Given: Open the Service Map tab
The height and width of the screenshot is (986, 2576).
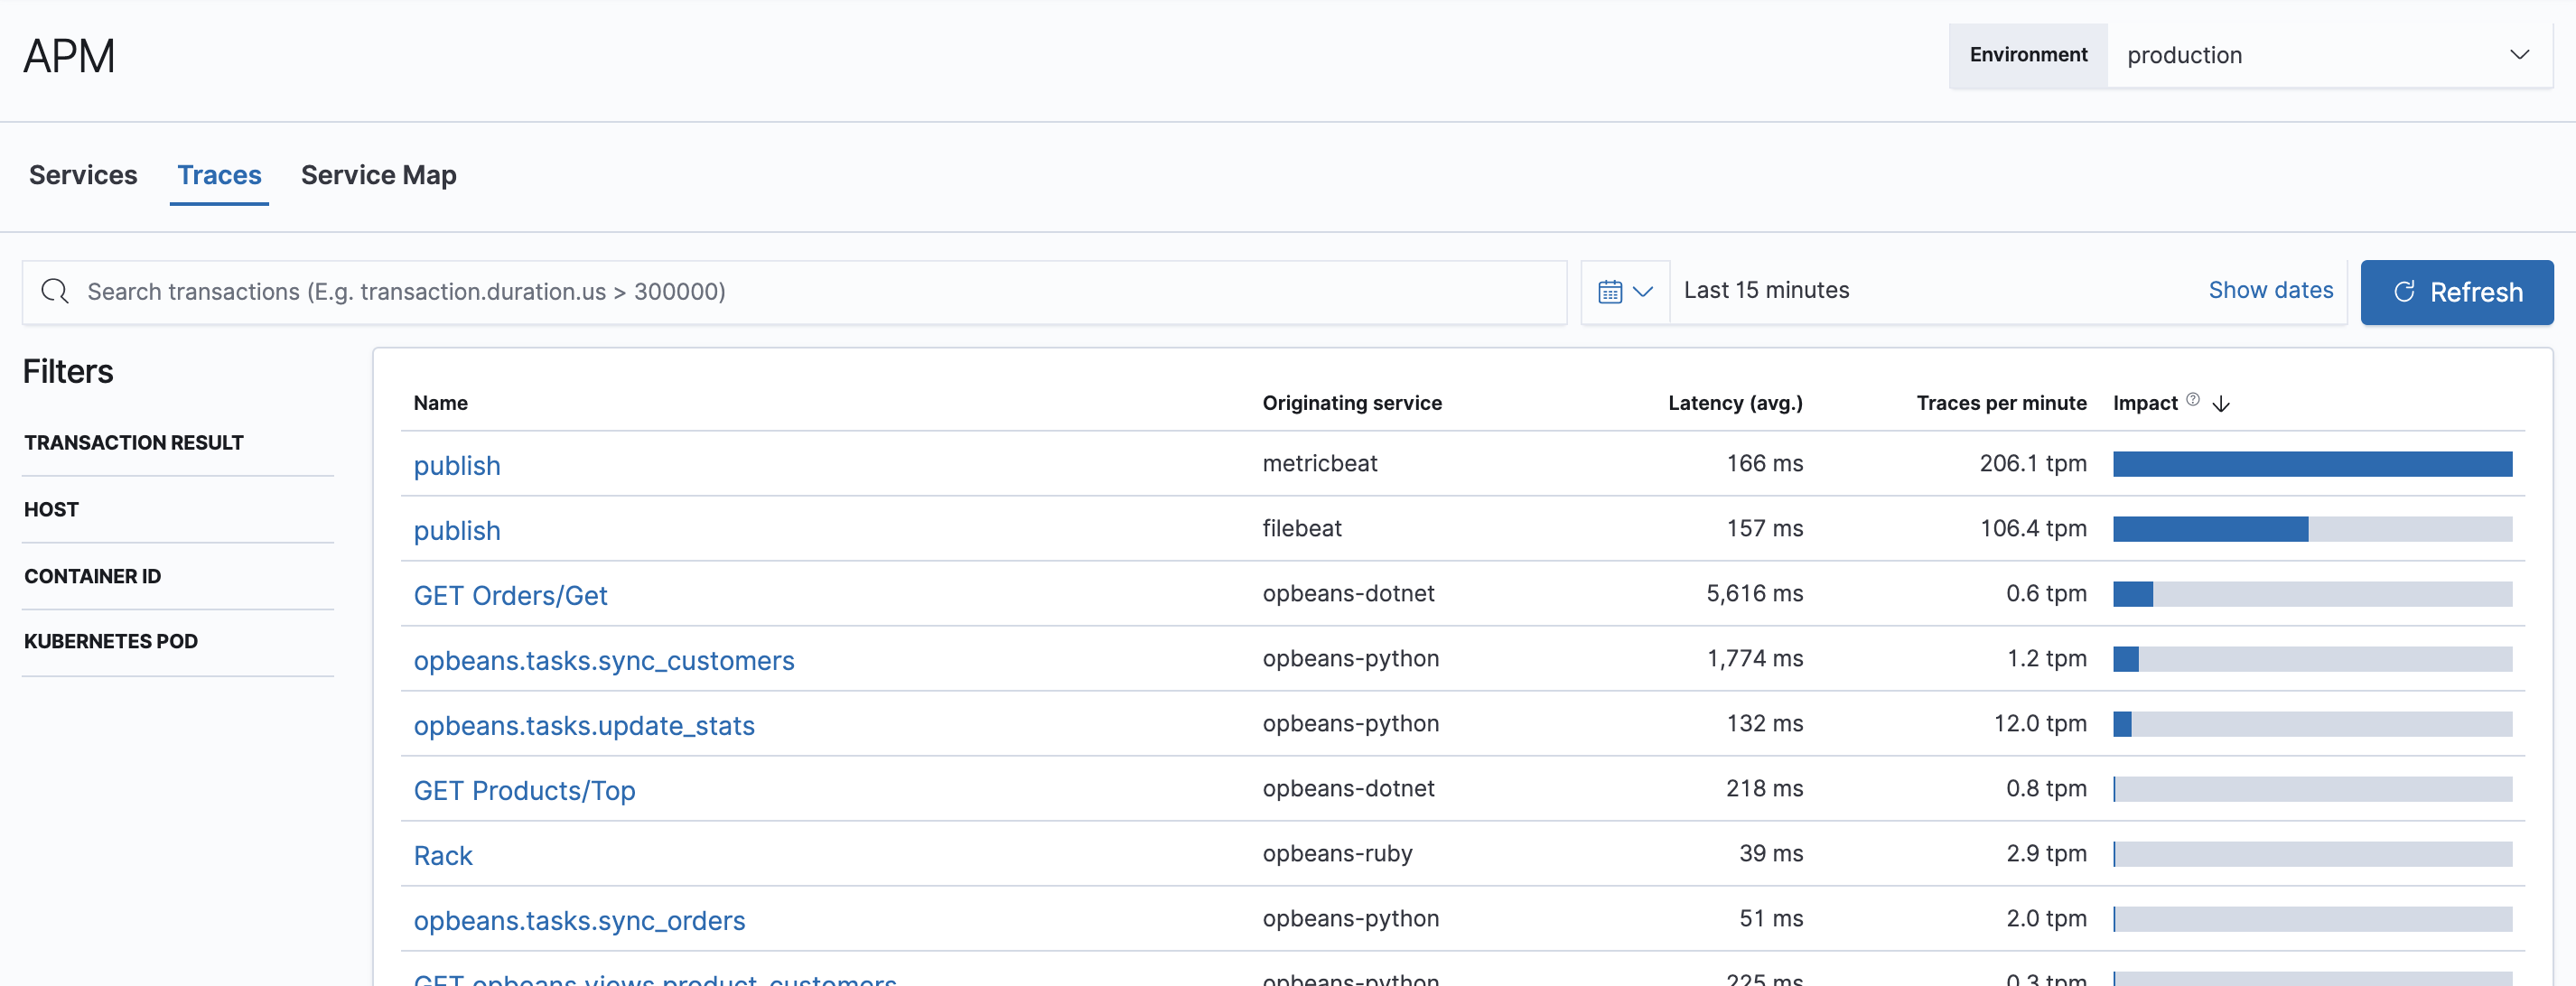Looking at the screenshot, I should click(378, 174).
